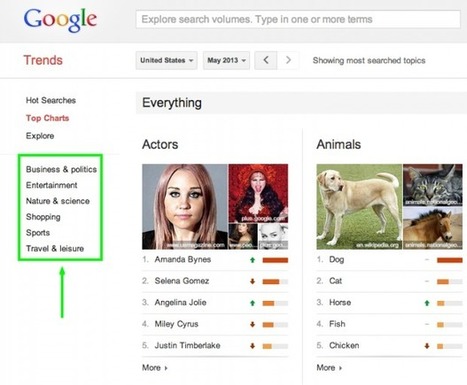The image size is (467, 385).
Task: Select Nature & science category
Action: click(58, 201)
